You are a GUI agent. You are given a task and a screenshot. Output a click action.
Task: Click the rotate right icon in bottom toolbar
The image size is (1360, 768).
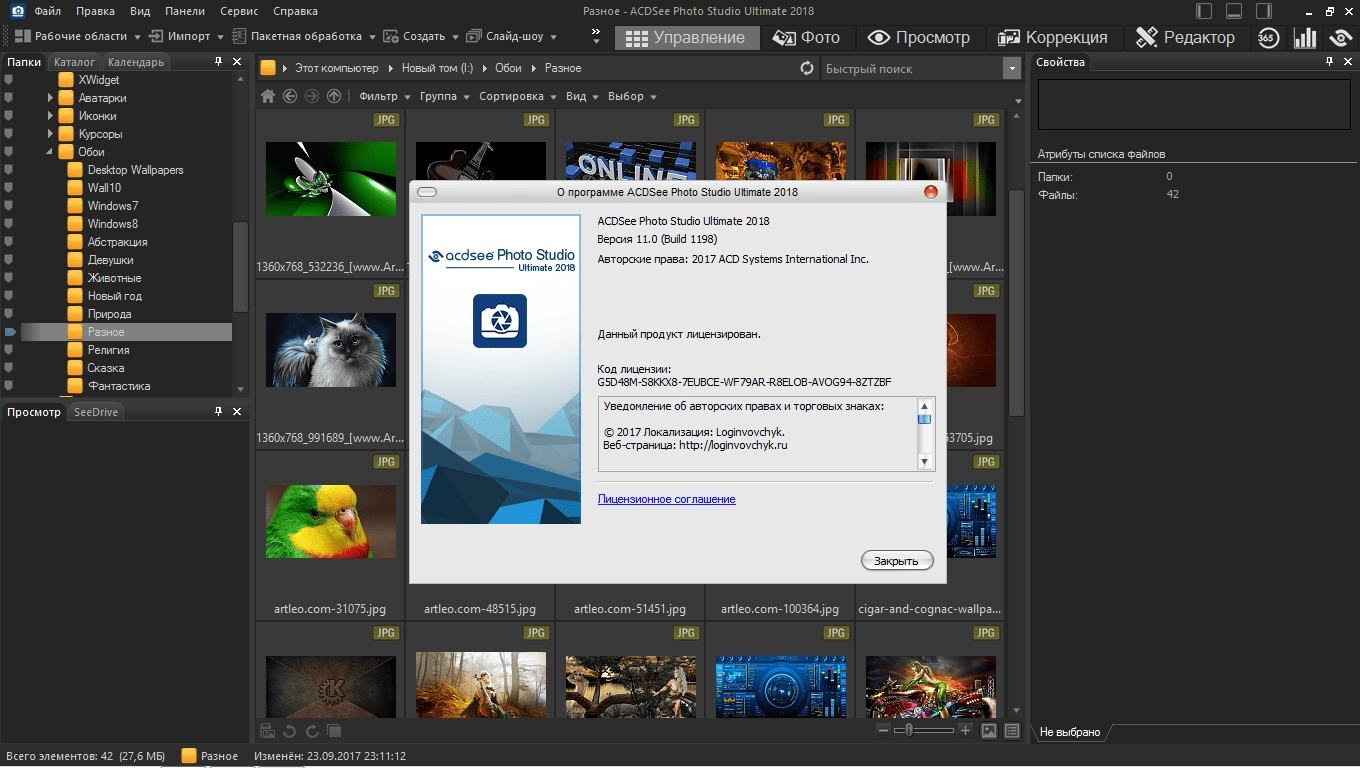(312, 731)
